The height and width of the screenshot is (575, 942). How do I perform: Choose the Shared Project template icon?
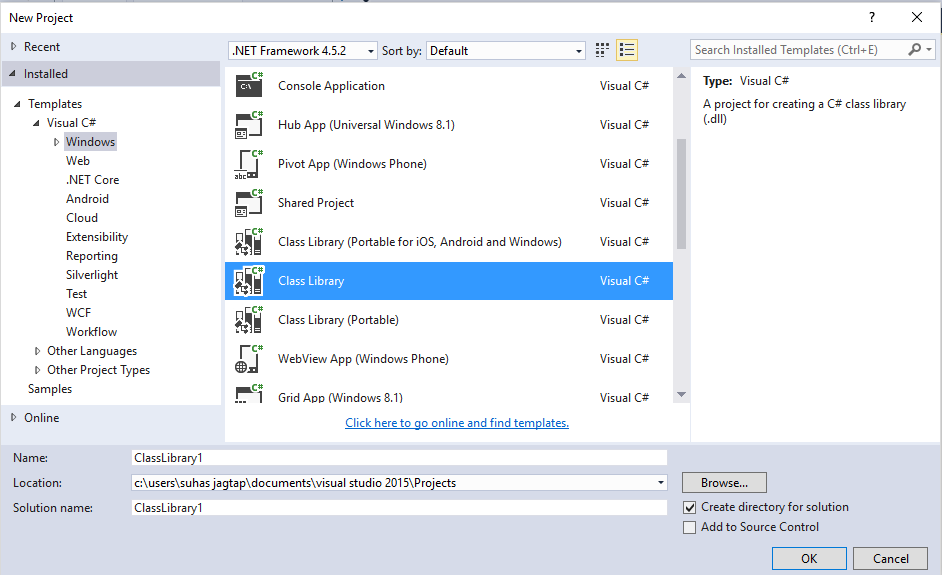tap(249, 203)
